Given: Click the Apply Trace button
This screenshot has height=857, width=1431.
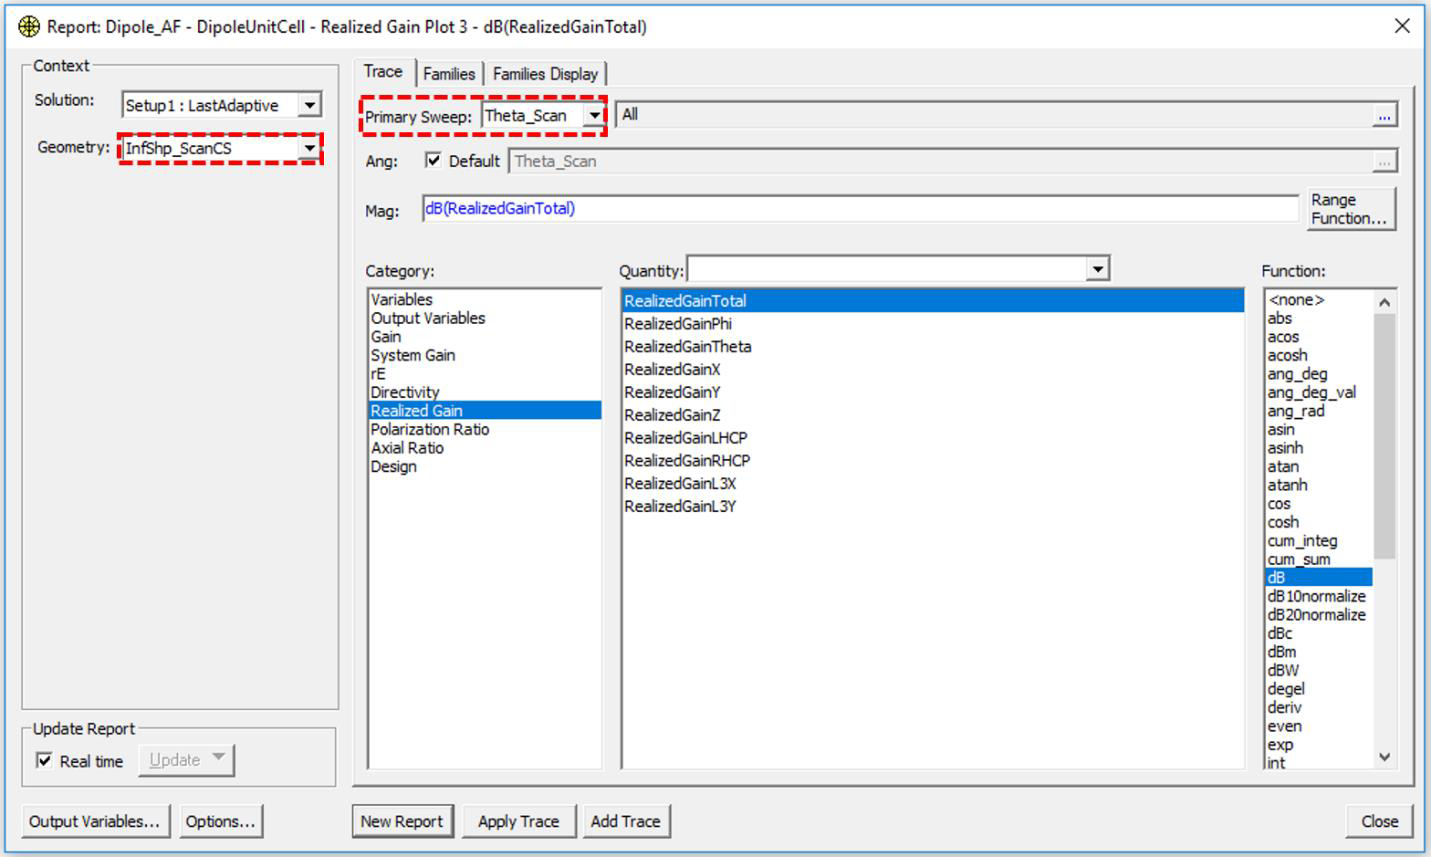Looking at the screenshot, I should tap(518, 821).
